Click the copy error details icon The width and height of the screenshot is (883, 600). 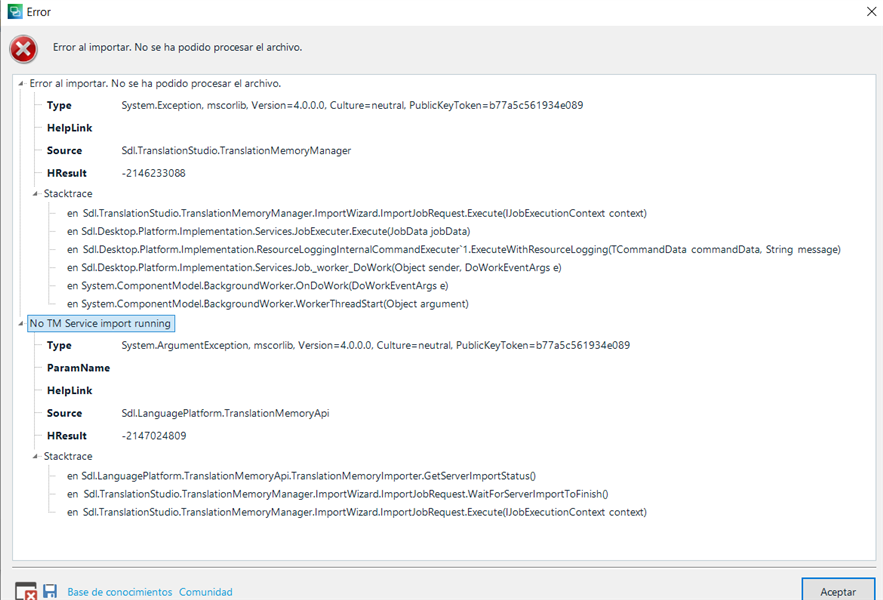click(x=26, y=591)
